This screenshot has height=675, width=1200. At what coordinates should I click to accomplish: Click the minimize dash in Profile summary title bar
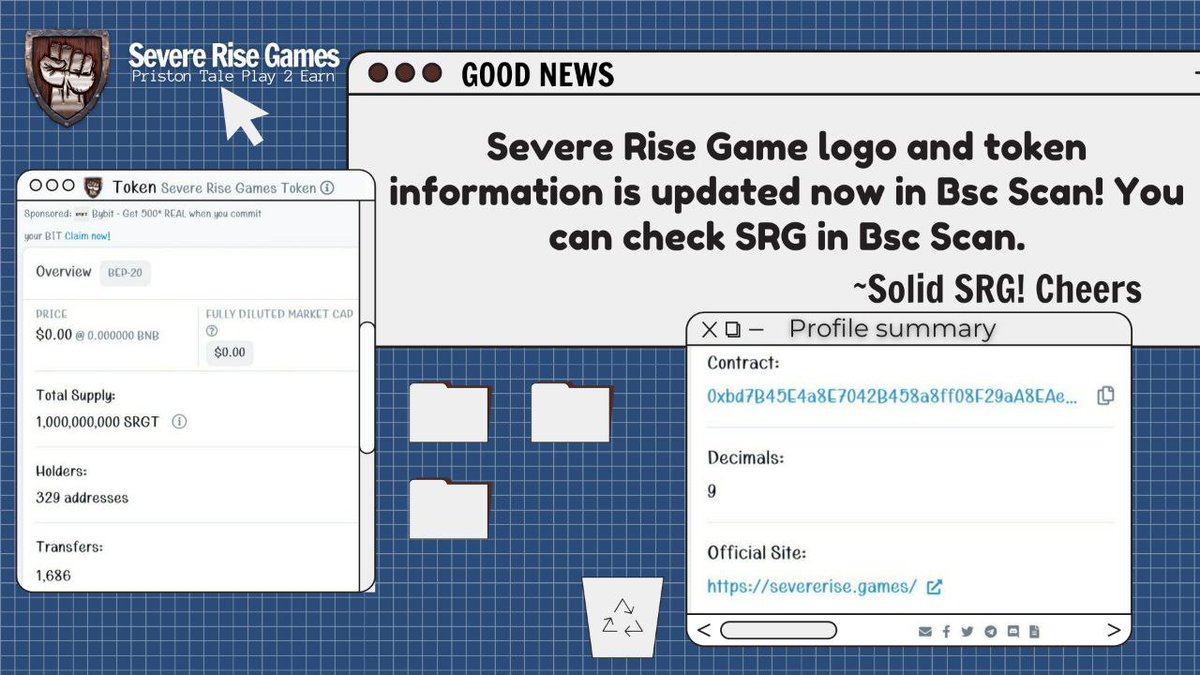click(x=756, y=329)
